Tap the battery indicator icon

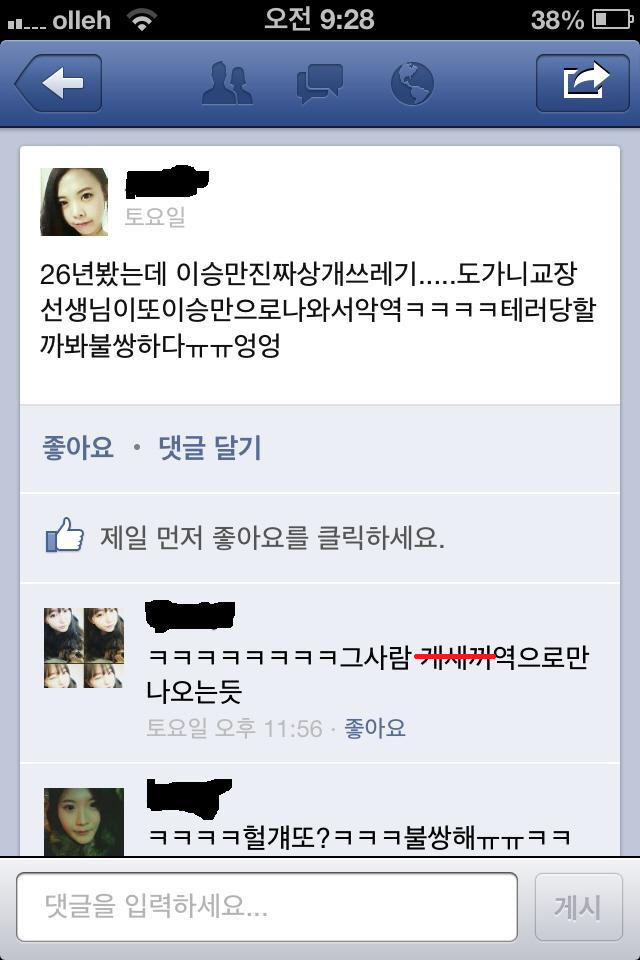pos(612,20)
